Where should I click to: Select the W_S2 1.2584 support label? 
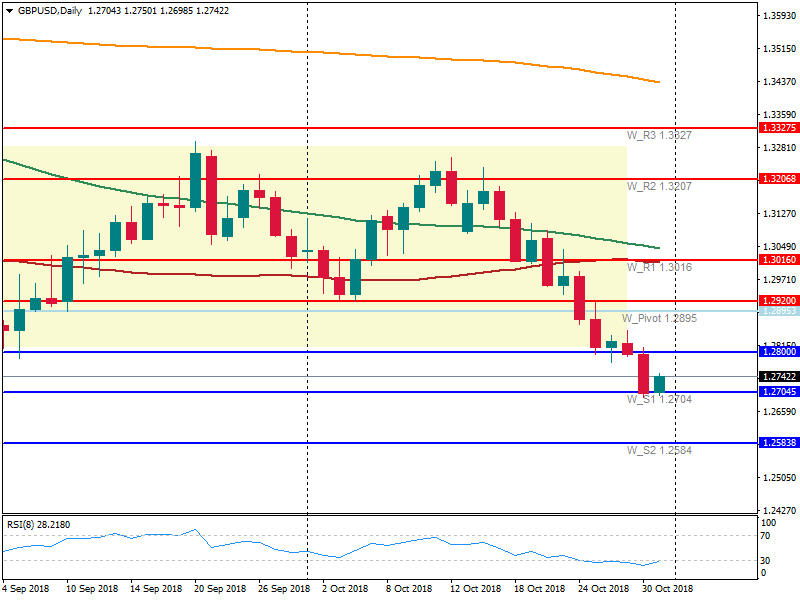pos(659,450)
